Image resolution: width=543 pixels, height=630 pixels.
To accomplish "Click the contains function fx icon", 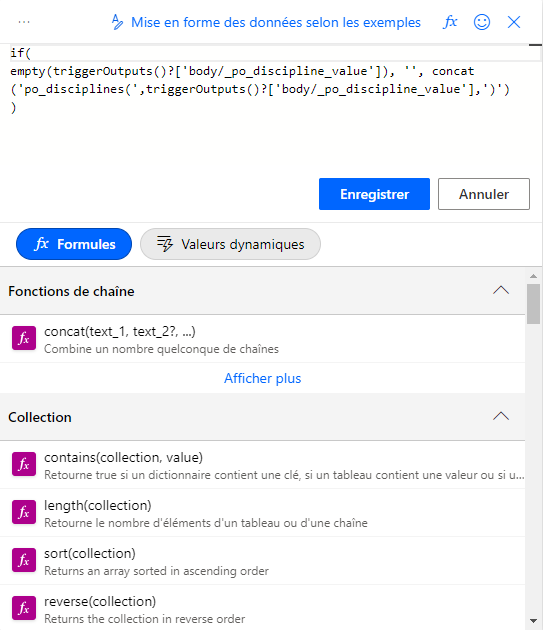I will click(x=24, y=464).
